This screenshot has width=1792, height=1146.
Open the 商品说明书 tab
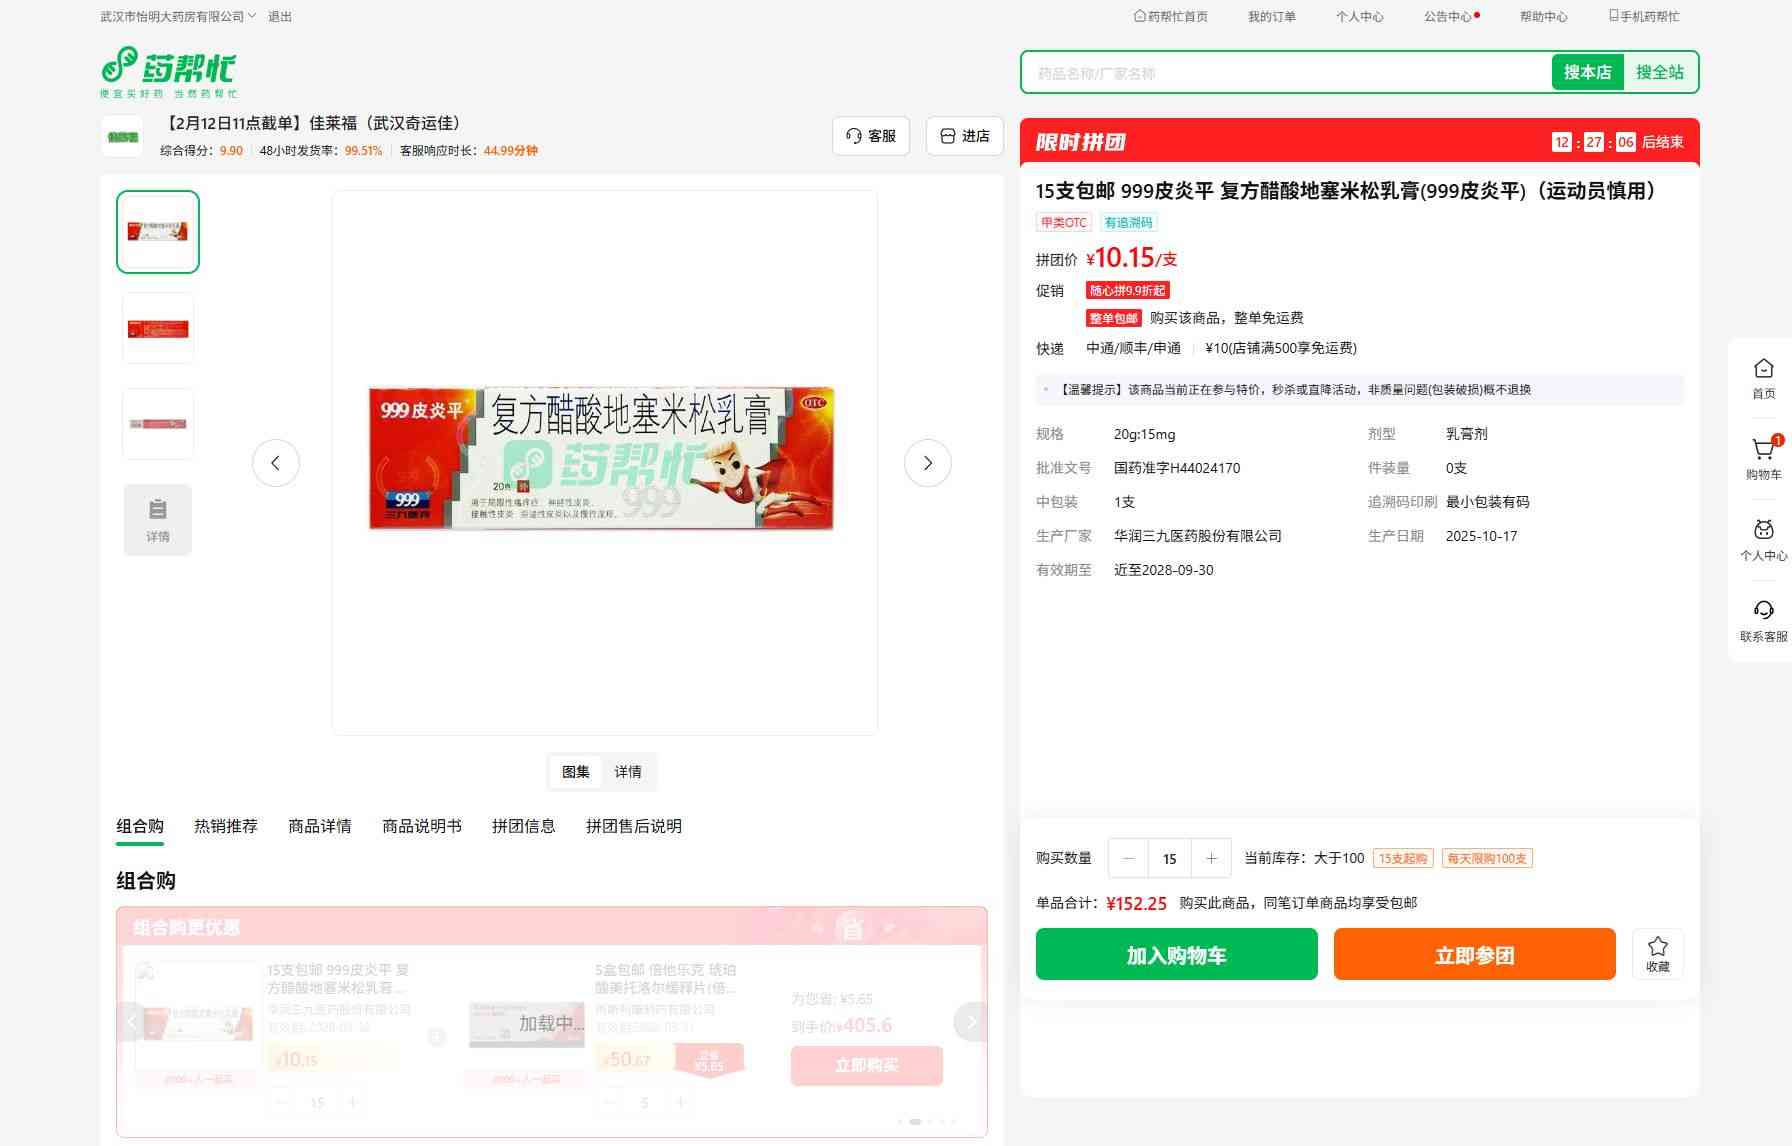point(422,826)
